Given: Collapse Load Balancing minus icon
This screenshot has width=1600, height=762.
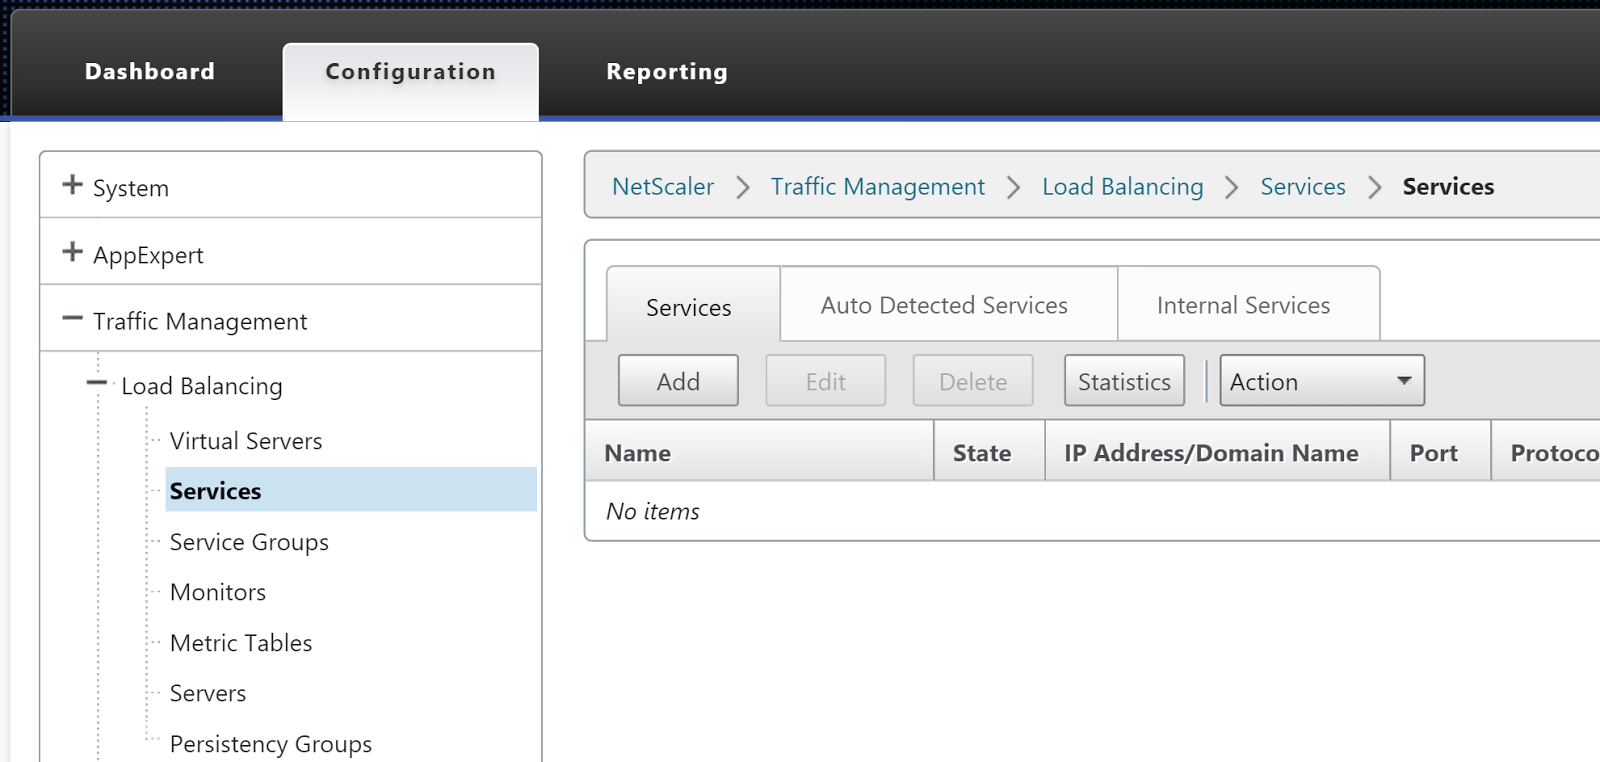Looking at the screenshot, I should [96, 382].
